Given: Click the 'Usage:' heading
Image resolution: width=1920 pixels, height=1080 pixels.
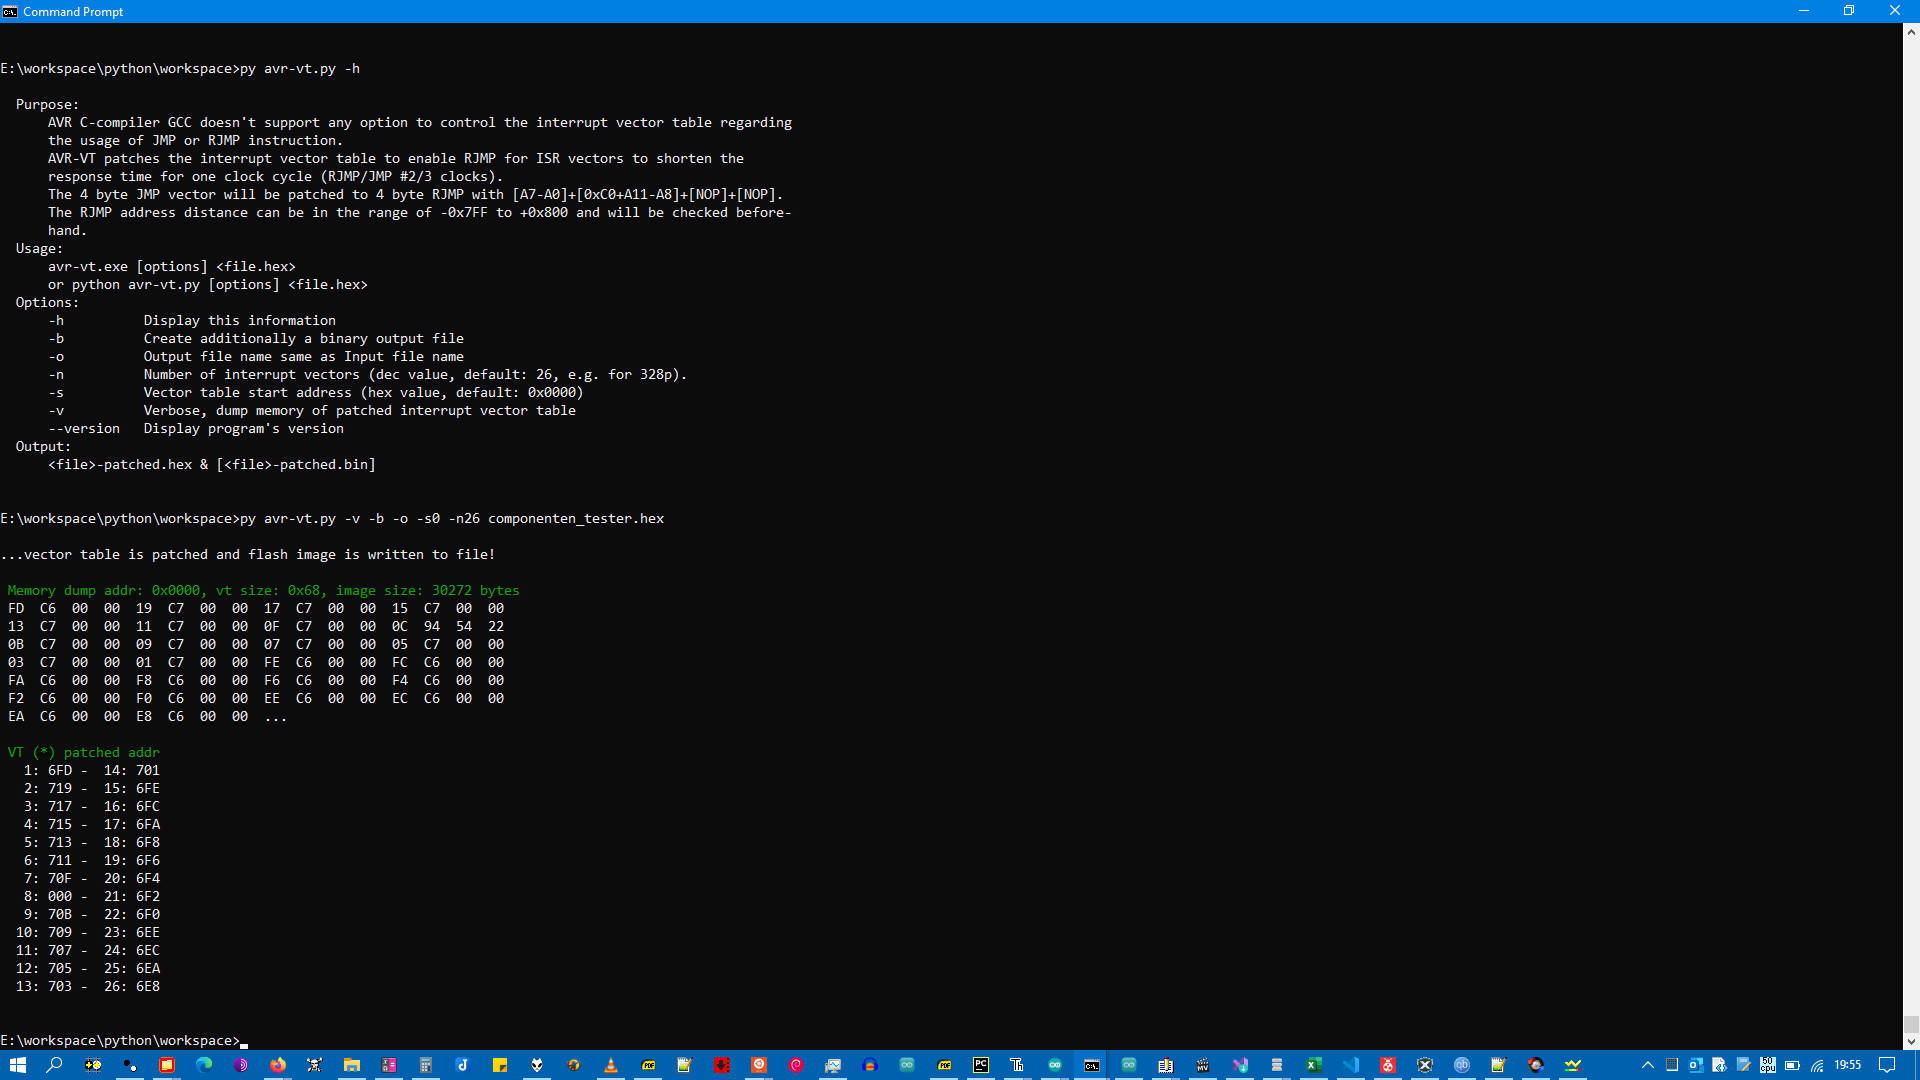Looking at the screenshot, I should pyautogui.click(x=39, y=248).
